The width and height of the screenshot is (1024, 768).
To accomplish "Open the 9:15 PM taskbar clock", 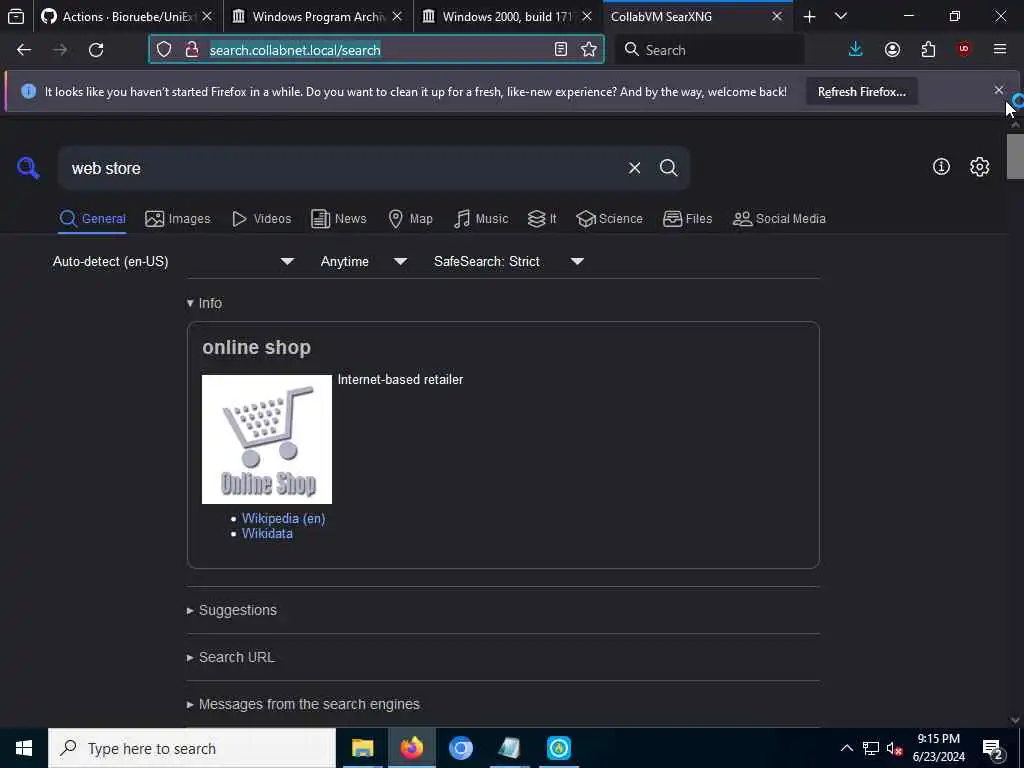I will [938, 748].
